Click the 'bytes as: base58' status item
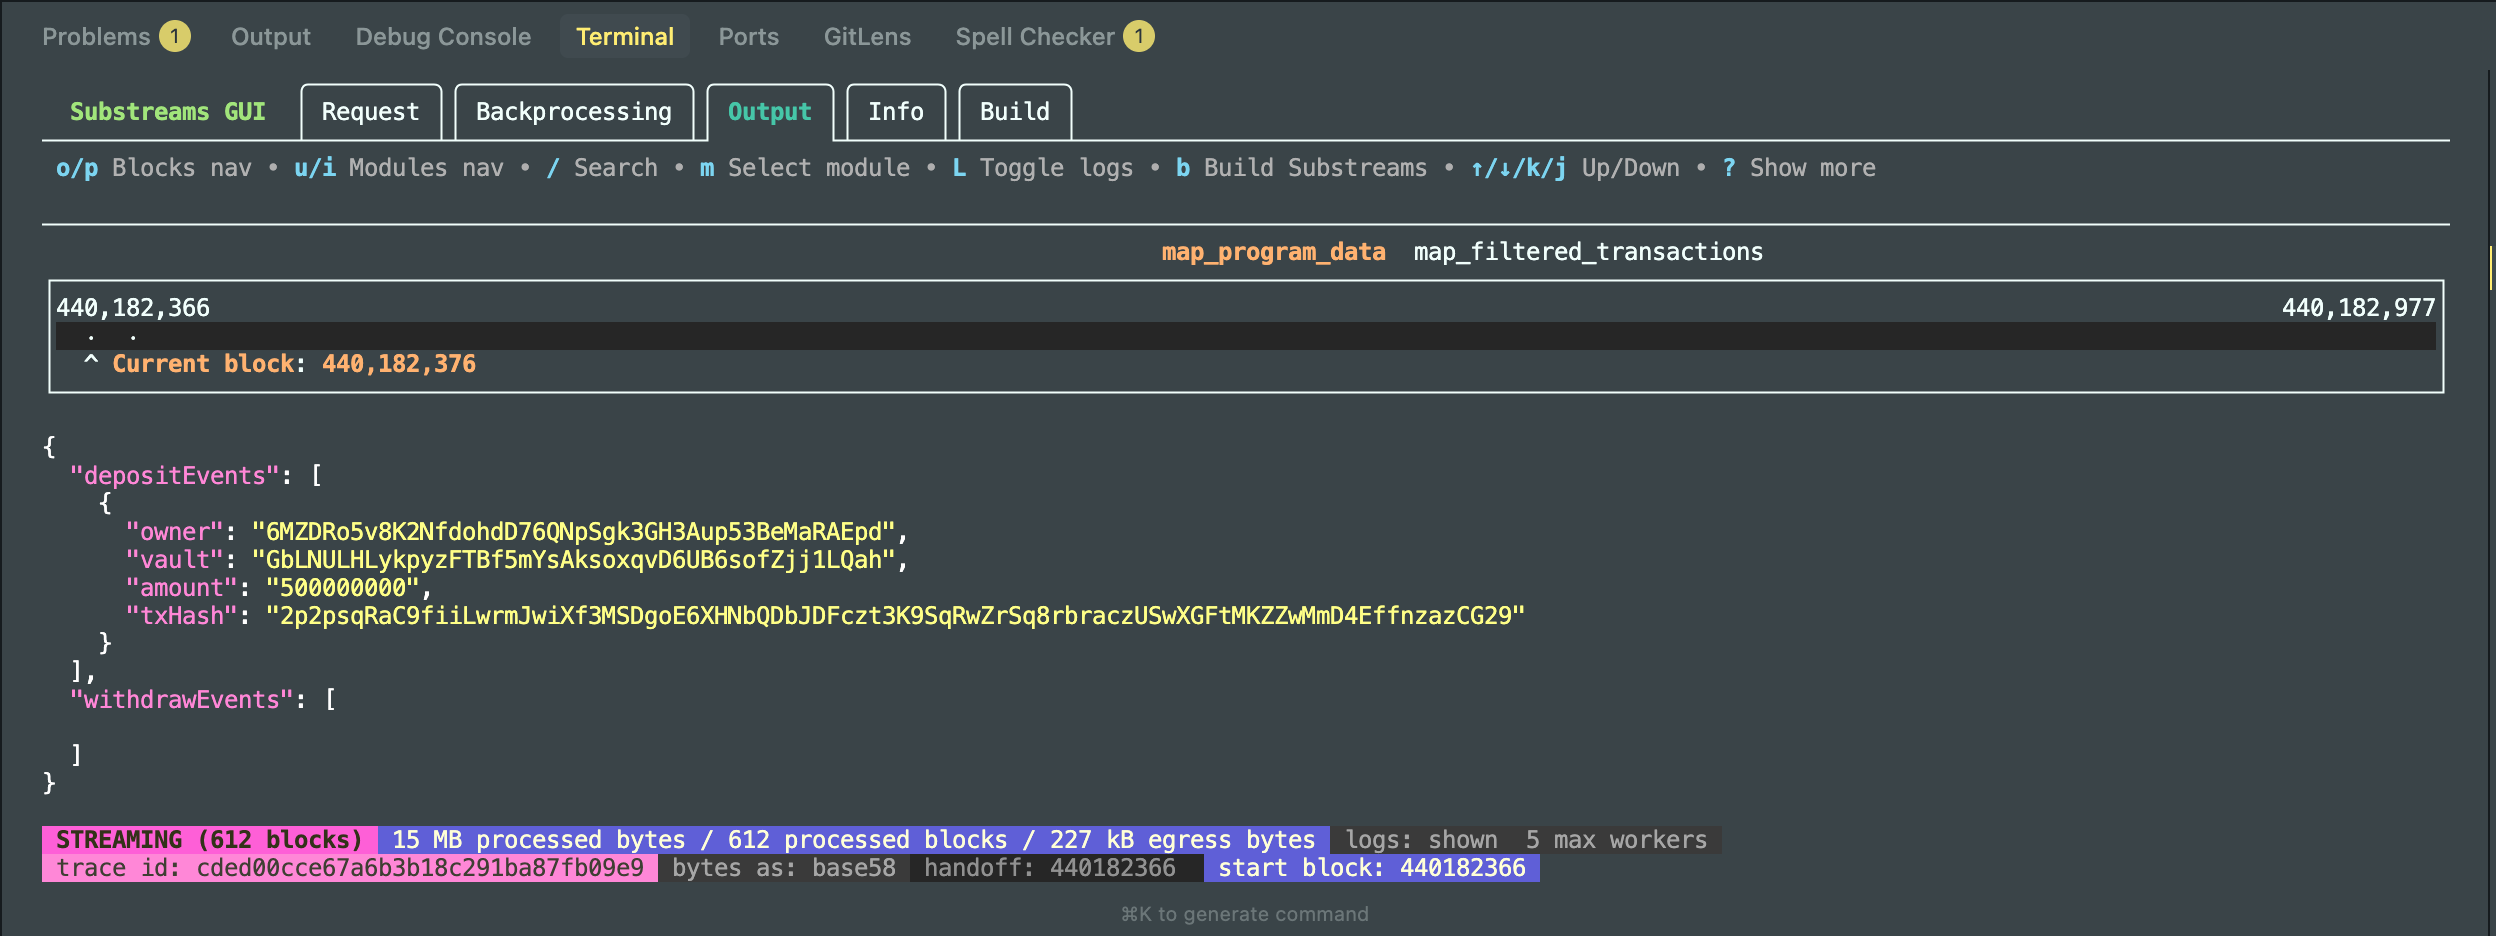The height and width of the screenshot is (936, 2496). (783, 868)
